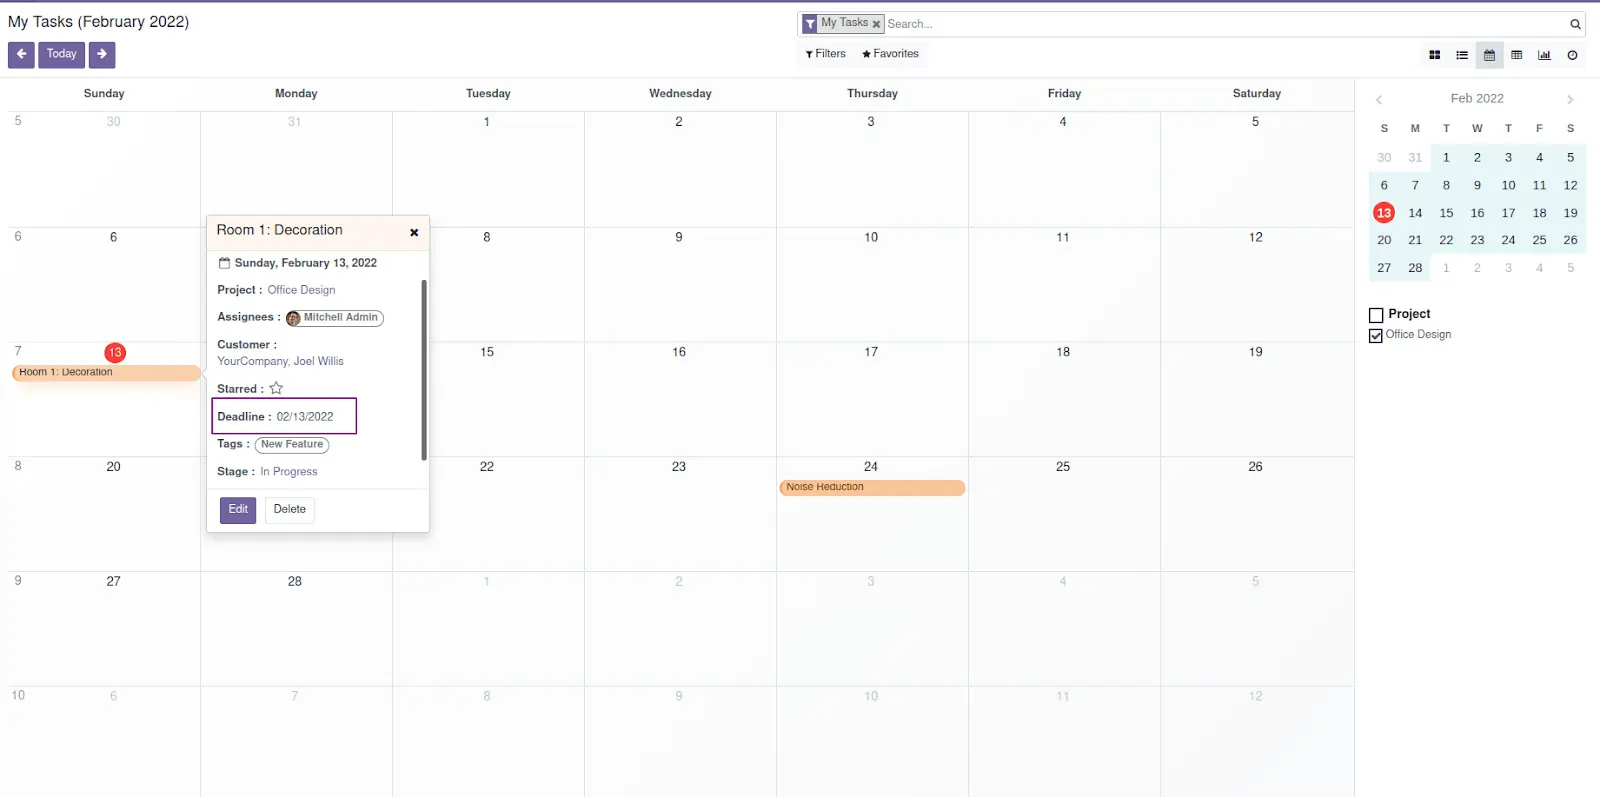
Task: Jump to Today in calendar
Action: tap(62, 54)
